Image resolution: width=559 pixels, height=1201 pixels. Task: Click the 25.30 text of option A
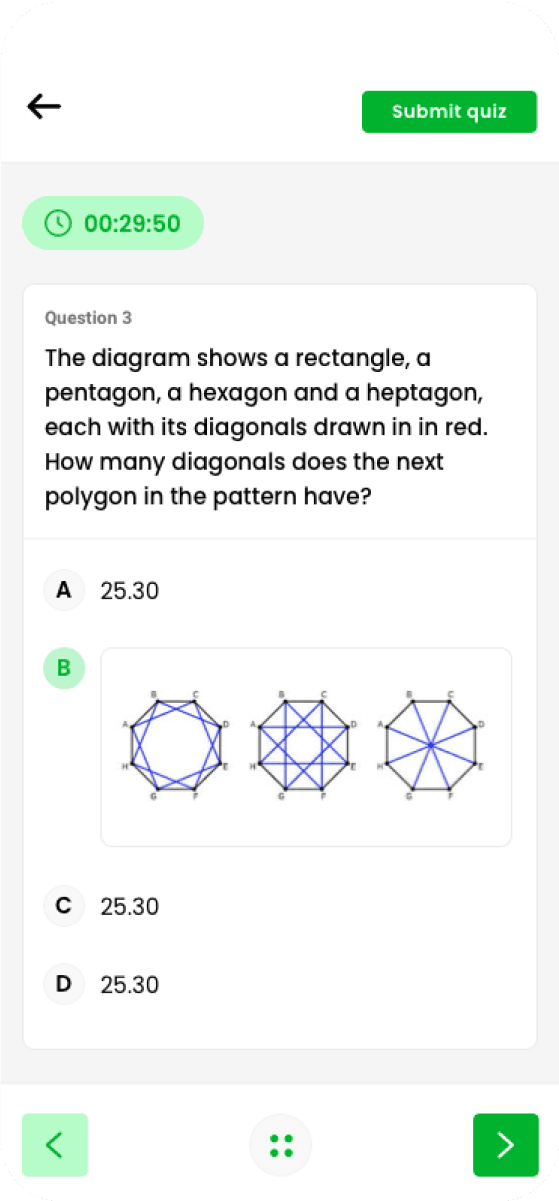130,591
